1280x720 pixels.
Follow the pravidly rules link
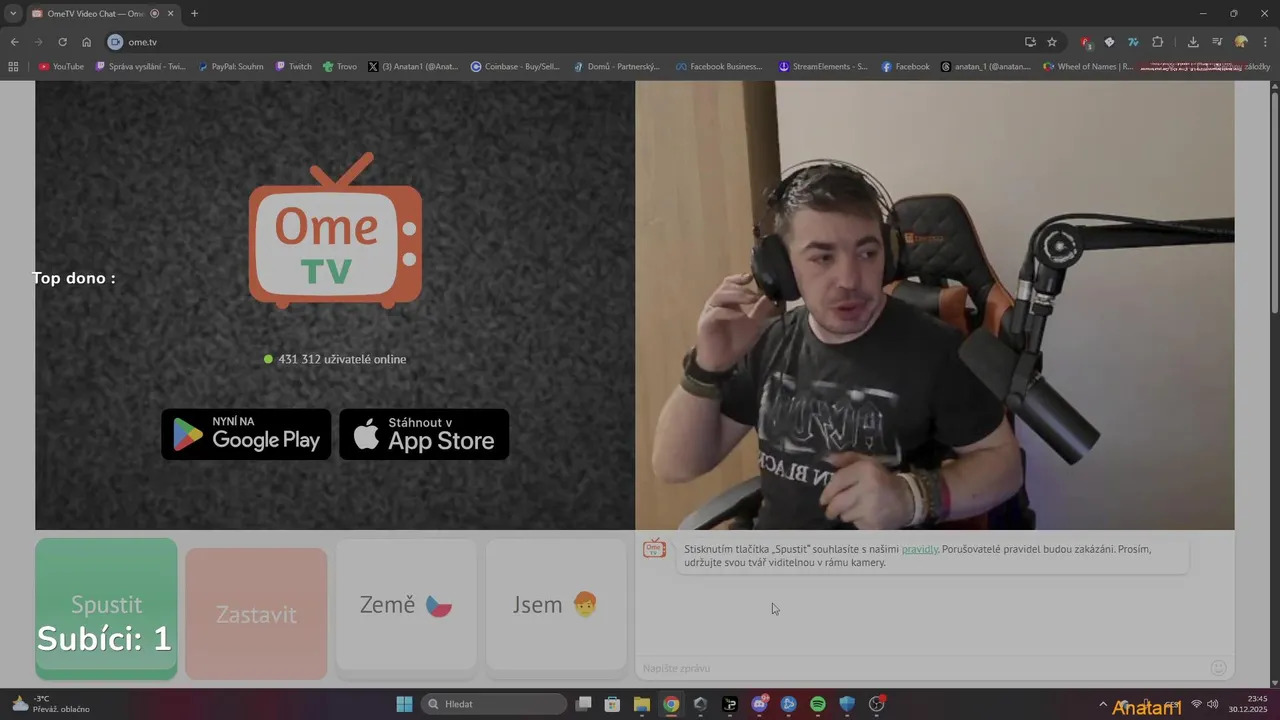tap(920, 549)
